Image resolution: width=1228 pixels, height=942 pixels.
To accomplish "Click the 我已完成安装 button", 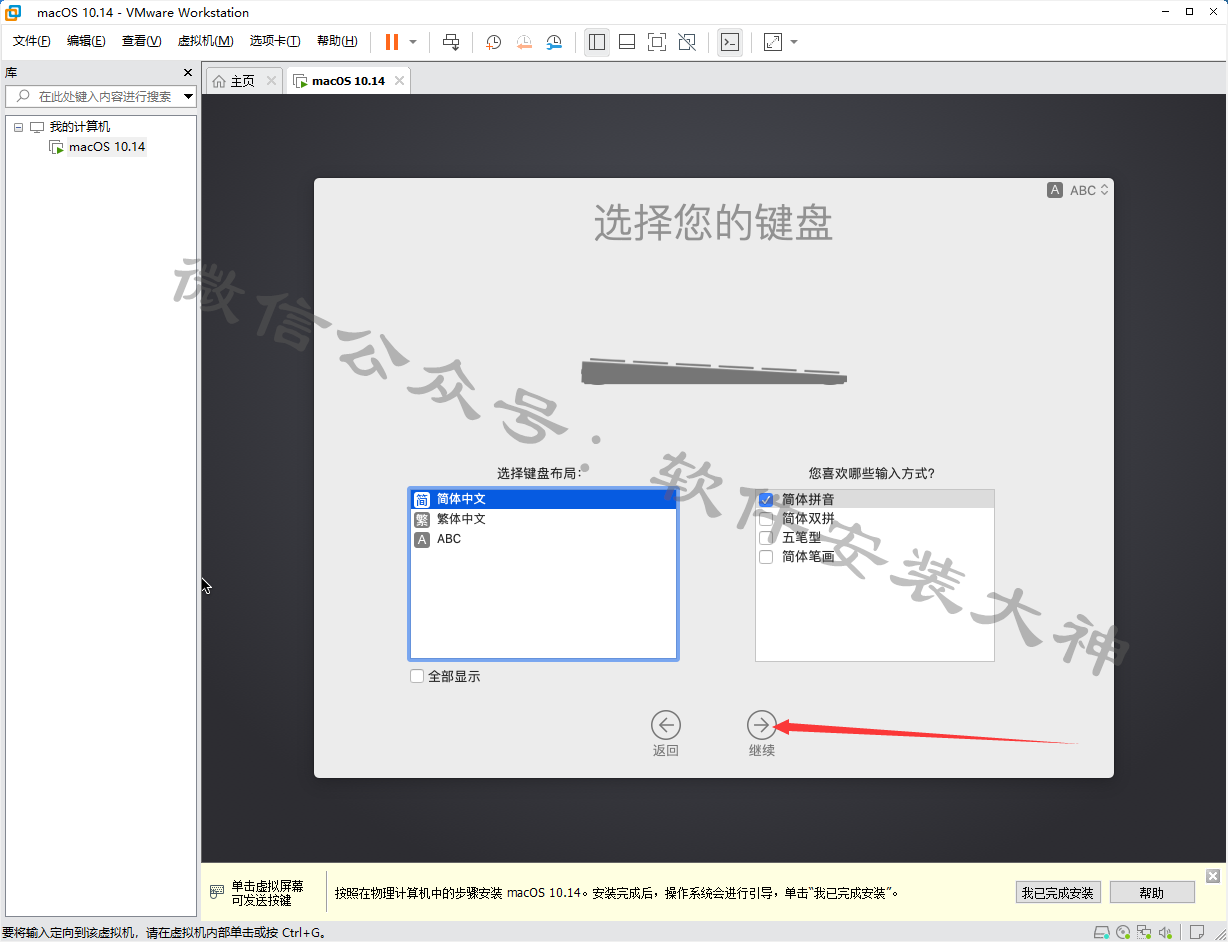I will 1058,893.
